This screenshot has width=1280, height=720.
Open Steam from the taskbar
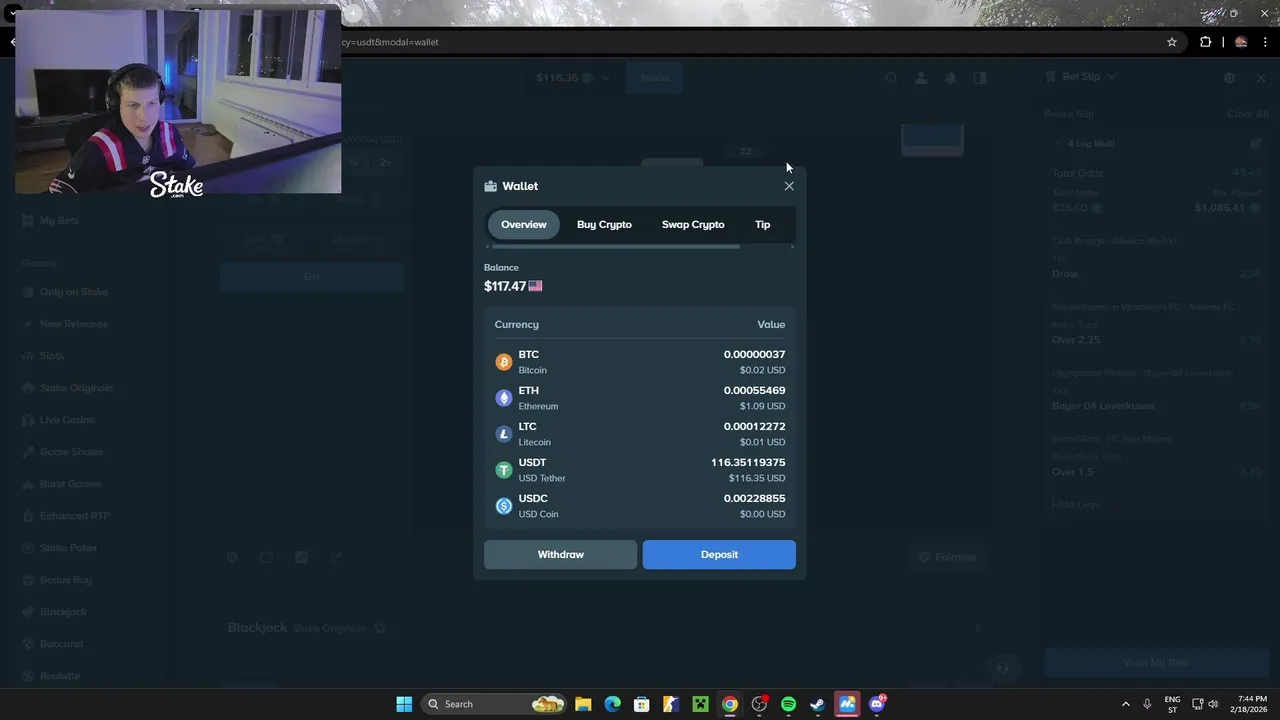point(817,704)
